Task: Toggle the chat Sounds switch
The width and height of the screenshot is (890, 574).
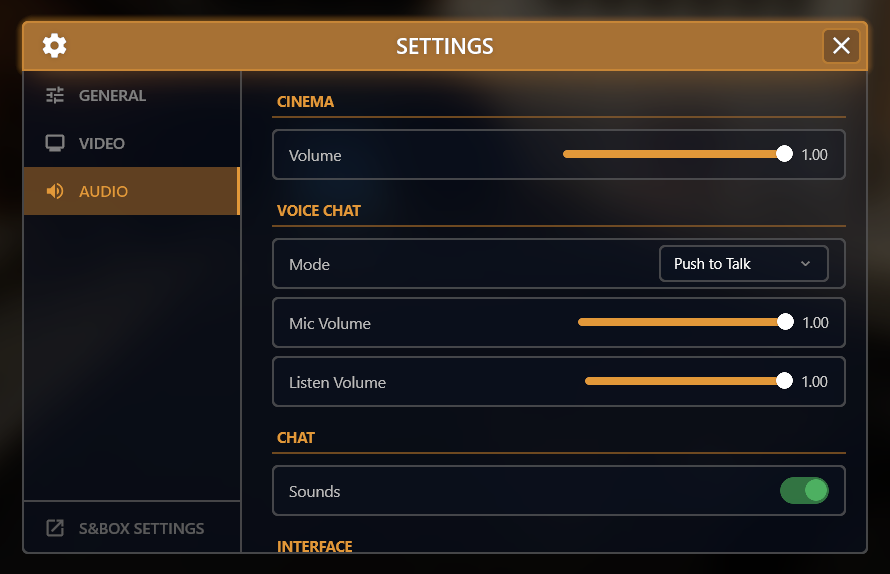Action: pos(804,491)
